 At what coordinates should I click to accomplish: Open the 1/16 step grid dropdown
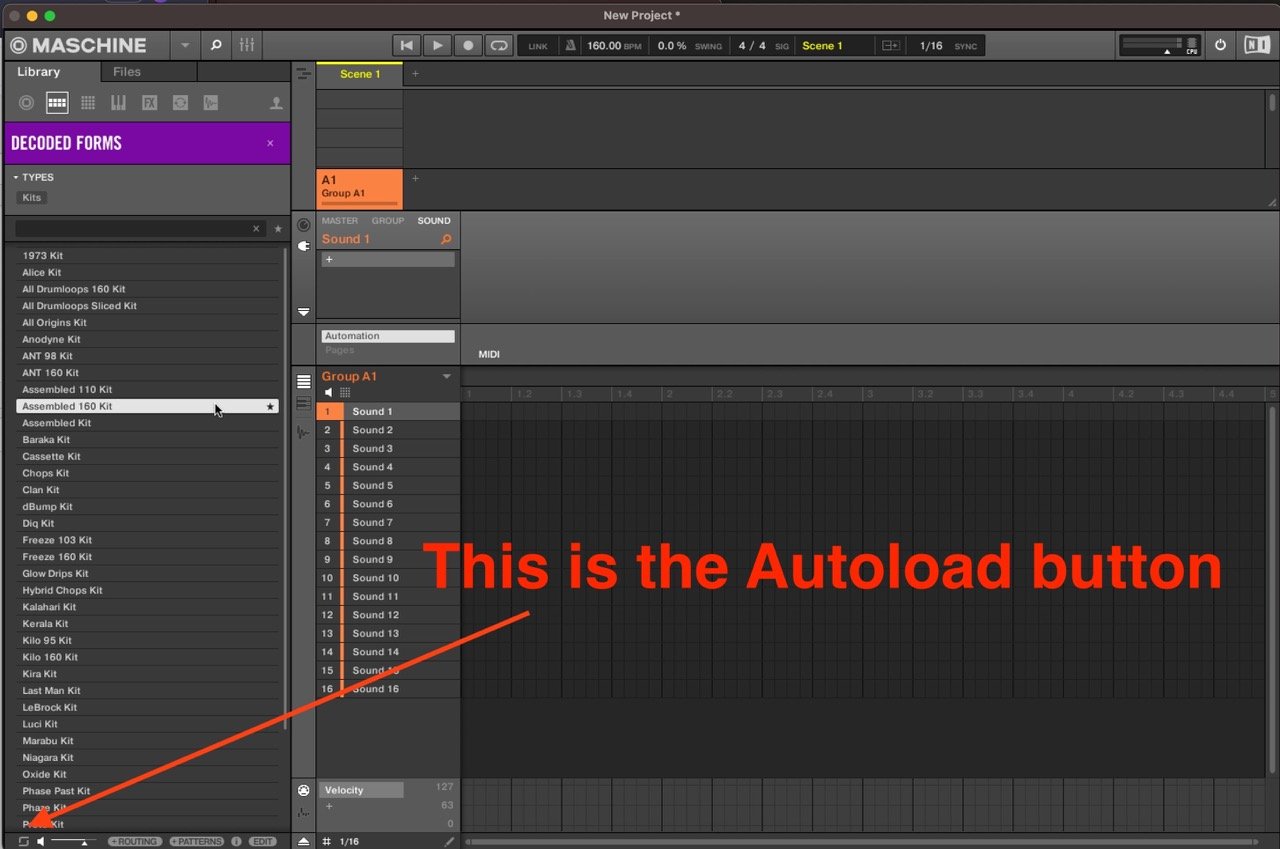point(350,842)
